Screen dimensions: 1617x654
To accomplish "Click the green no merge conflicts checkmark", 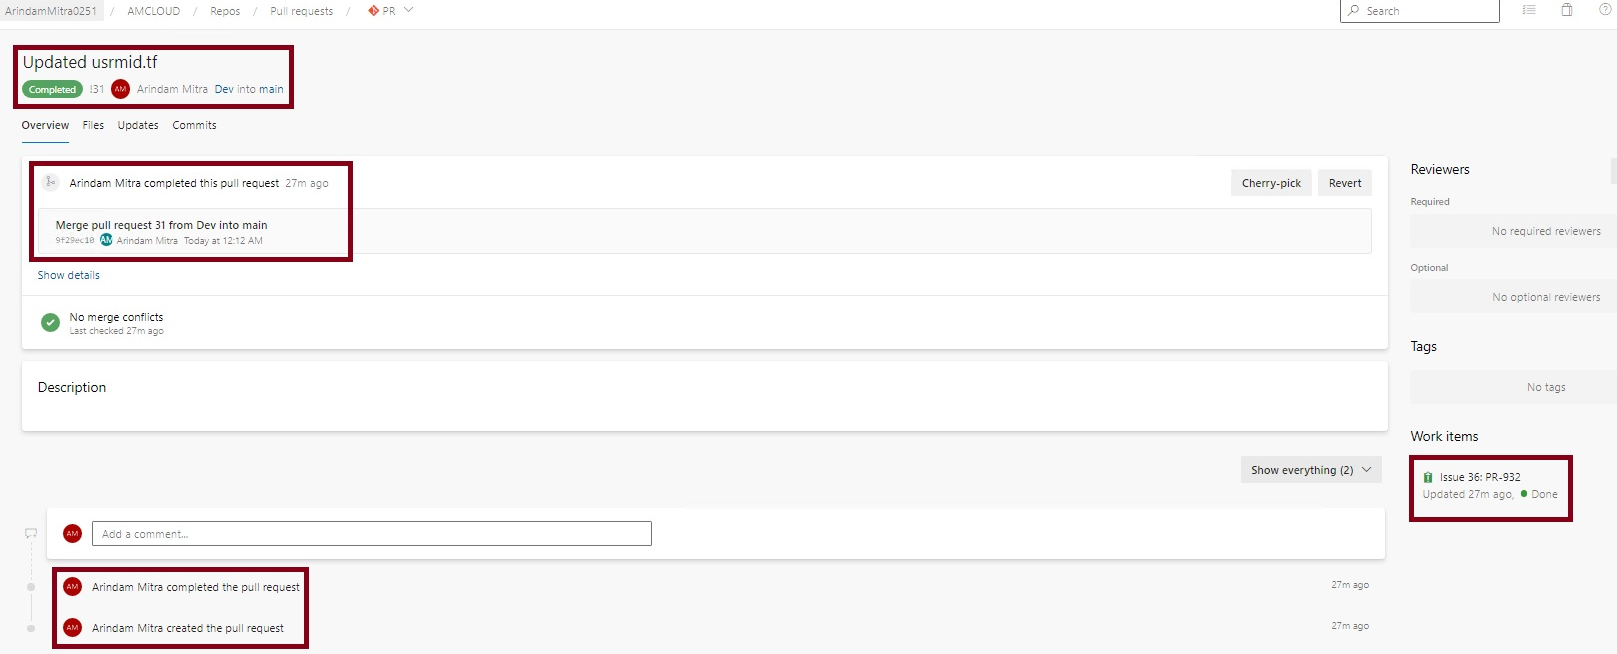I will [x=50, y=322].
